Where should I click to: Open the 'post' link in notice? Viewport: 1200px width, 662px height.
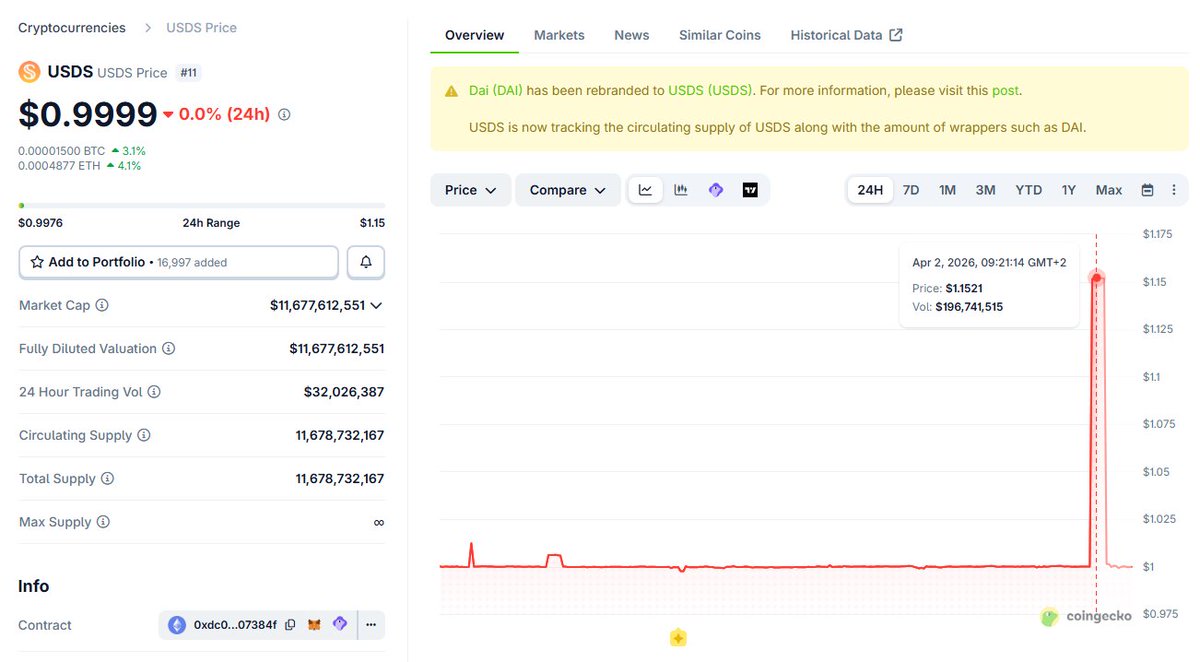[x=1005, y=91]
